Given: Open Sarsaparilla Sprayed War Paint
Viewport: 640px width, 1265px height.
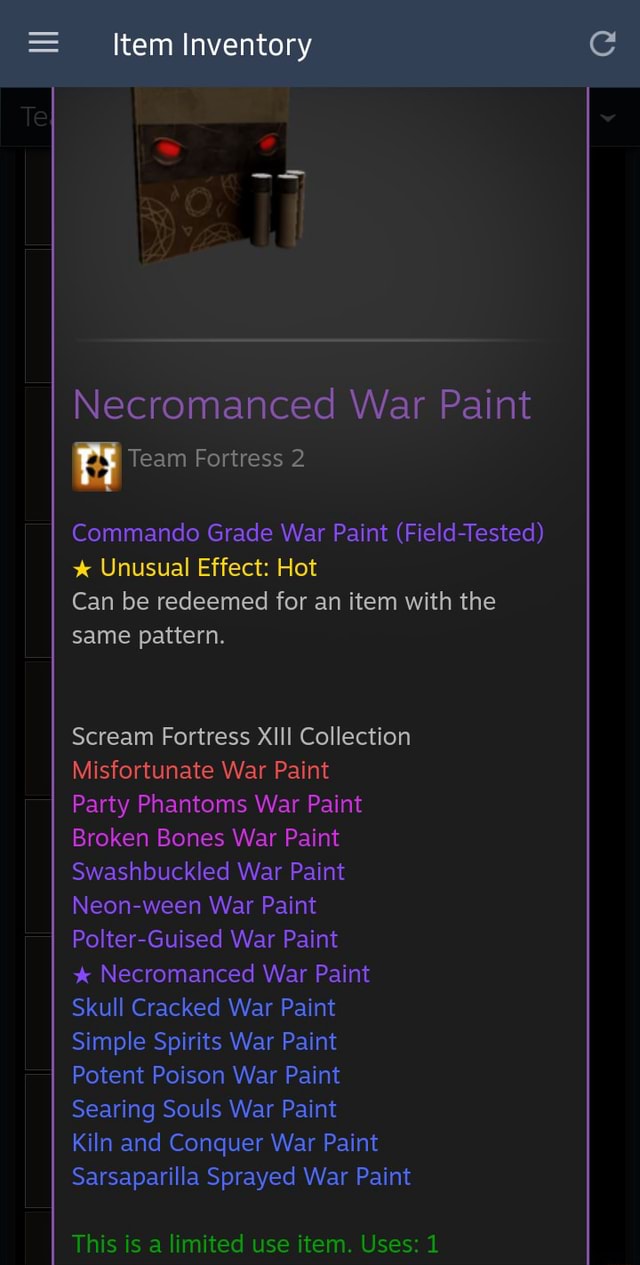Looking at the screenshot, I should pyautogui.click(x=241, y=1177).
